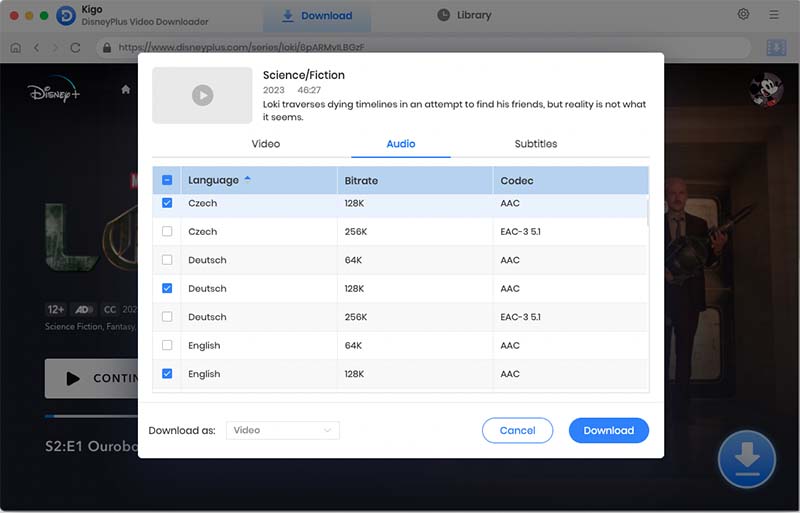Click 64K in the English row
The height and width of the screenshot is (513, 800).
[x=353, y=346]
